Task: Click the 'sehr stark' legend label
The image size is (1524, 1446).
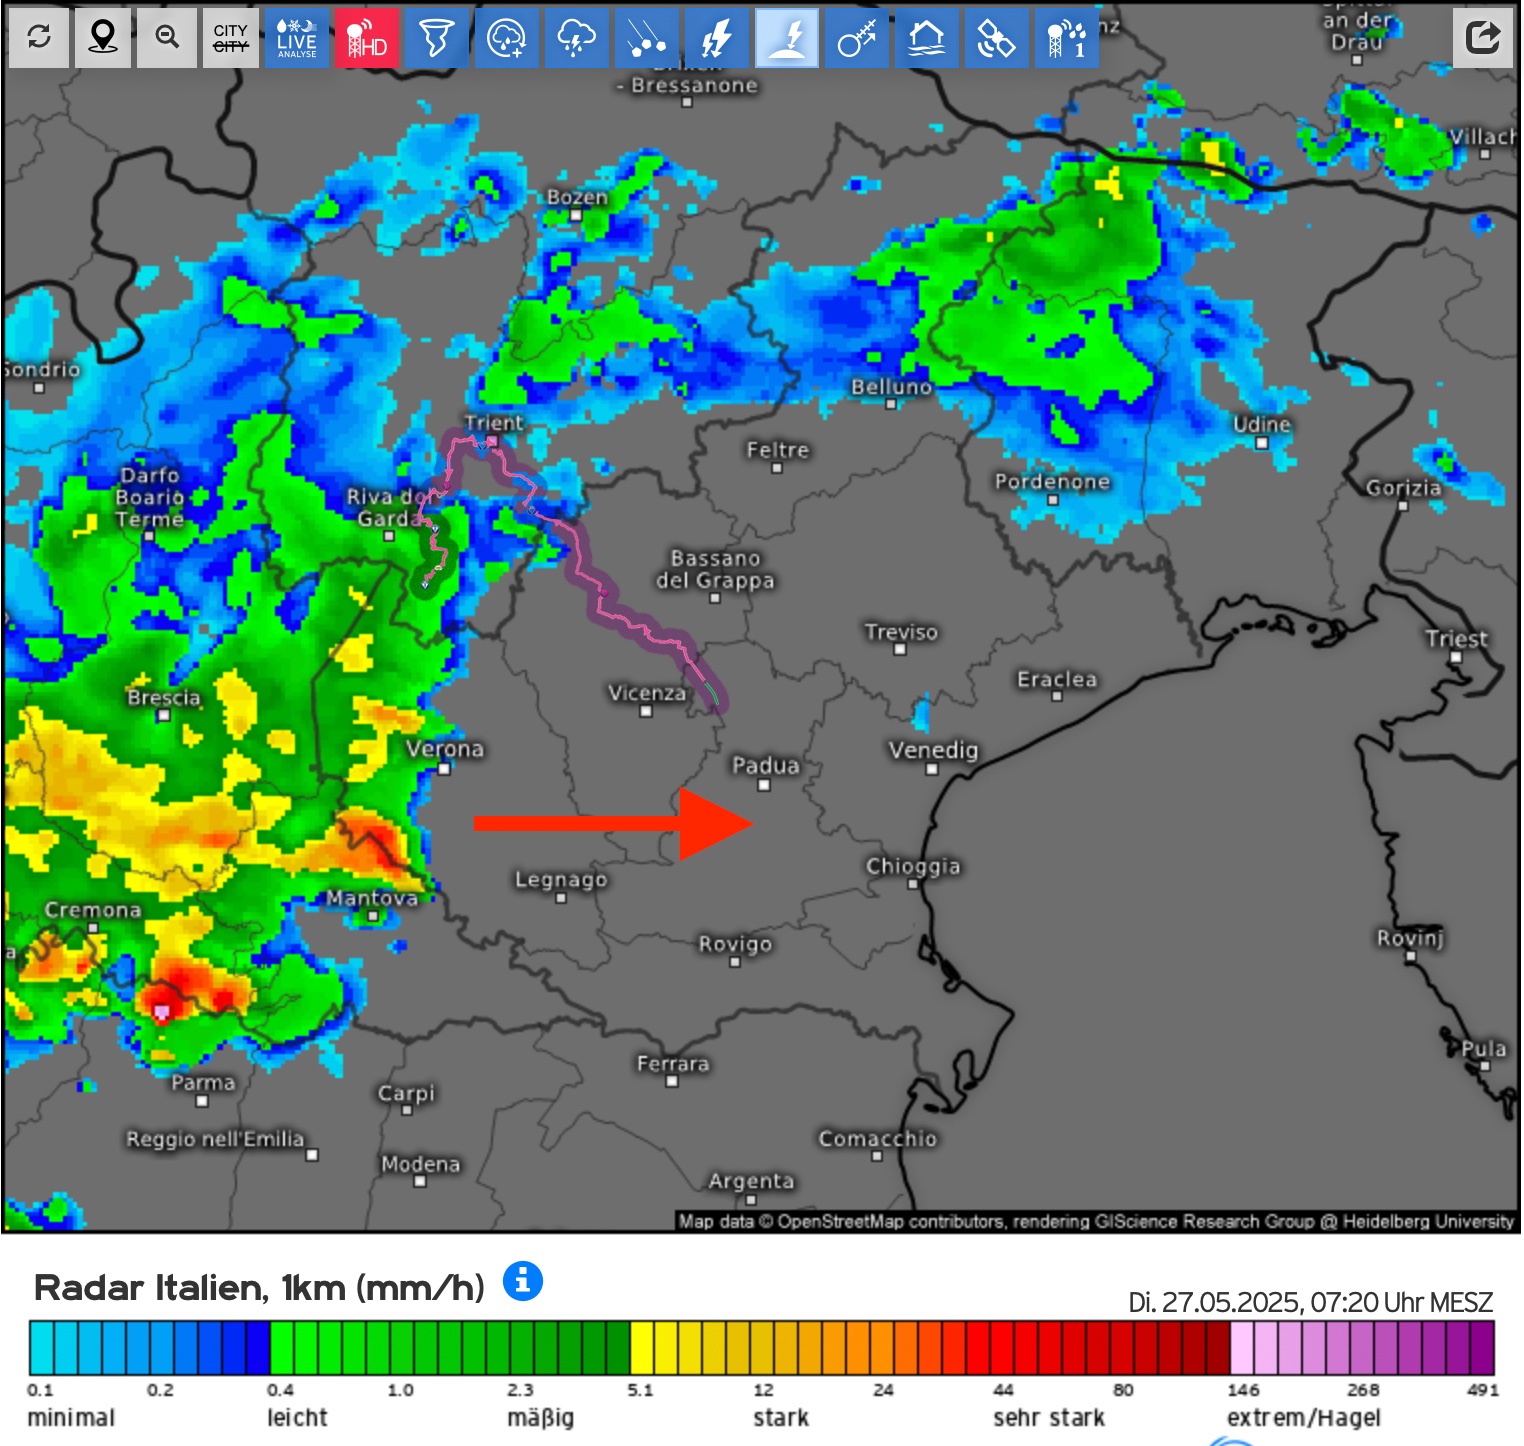Action: (x=1049, y=1418)
